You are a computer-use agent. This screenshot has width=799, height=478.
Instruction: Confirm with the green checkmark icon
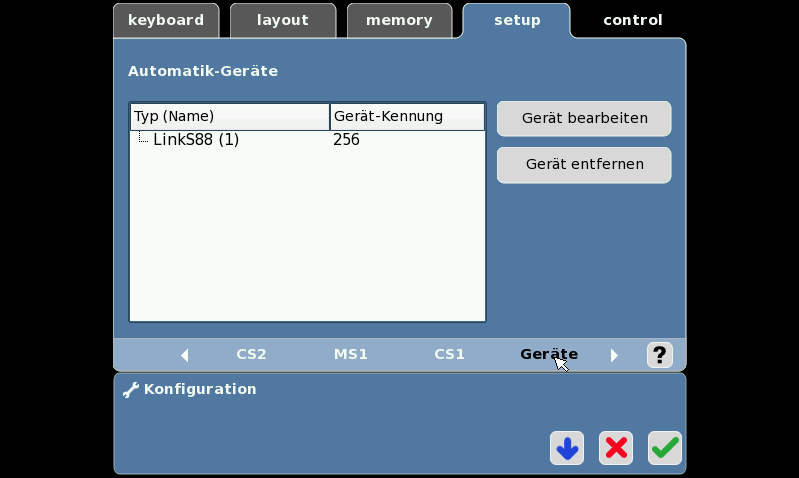coord(664,448)
